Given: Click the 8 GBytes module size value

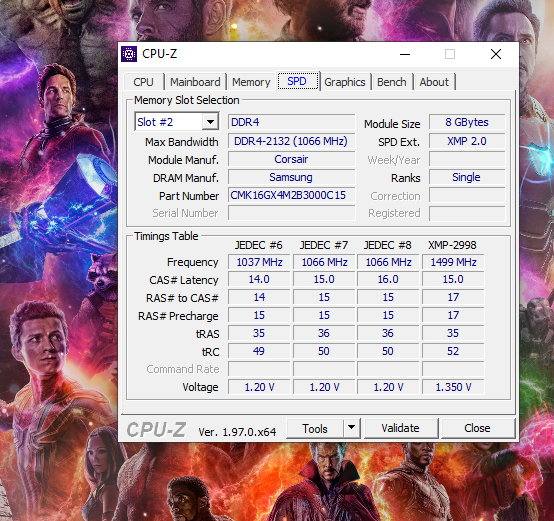Looking at the screenshot, I should point(467,122).
